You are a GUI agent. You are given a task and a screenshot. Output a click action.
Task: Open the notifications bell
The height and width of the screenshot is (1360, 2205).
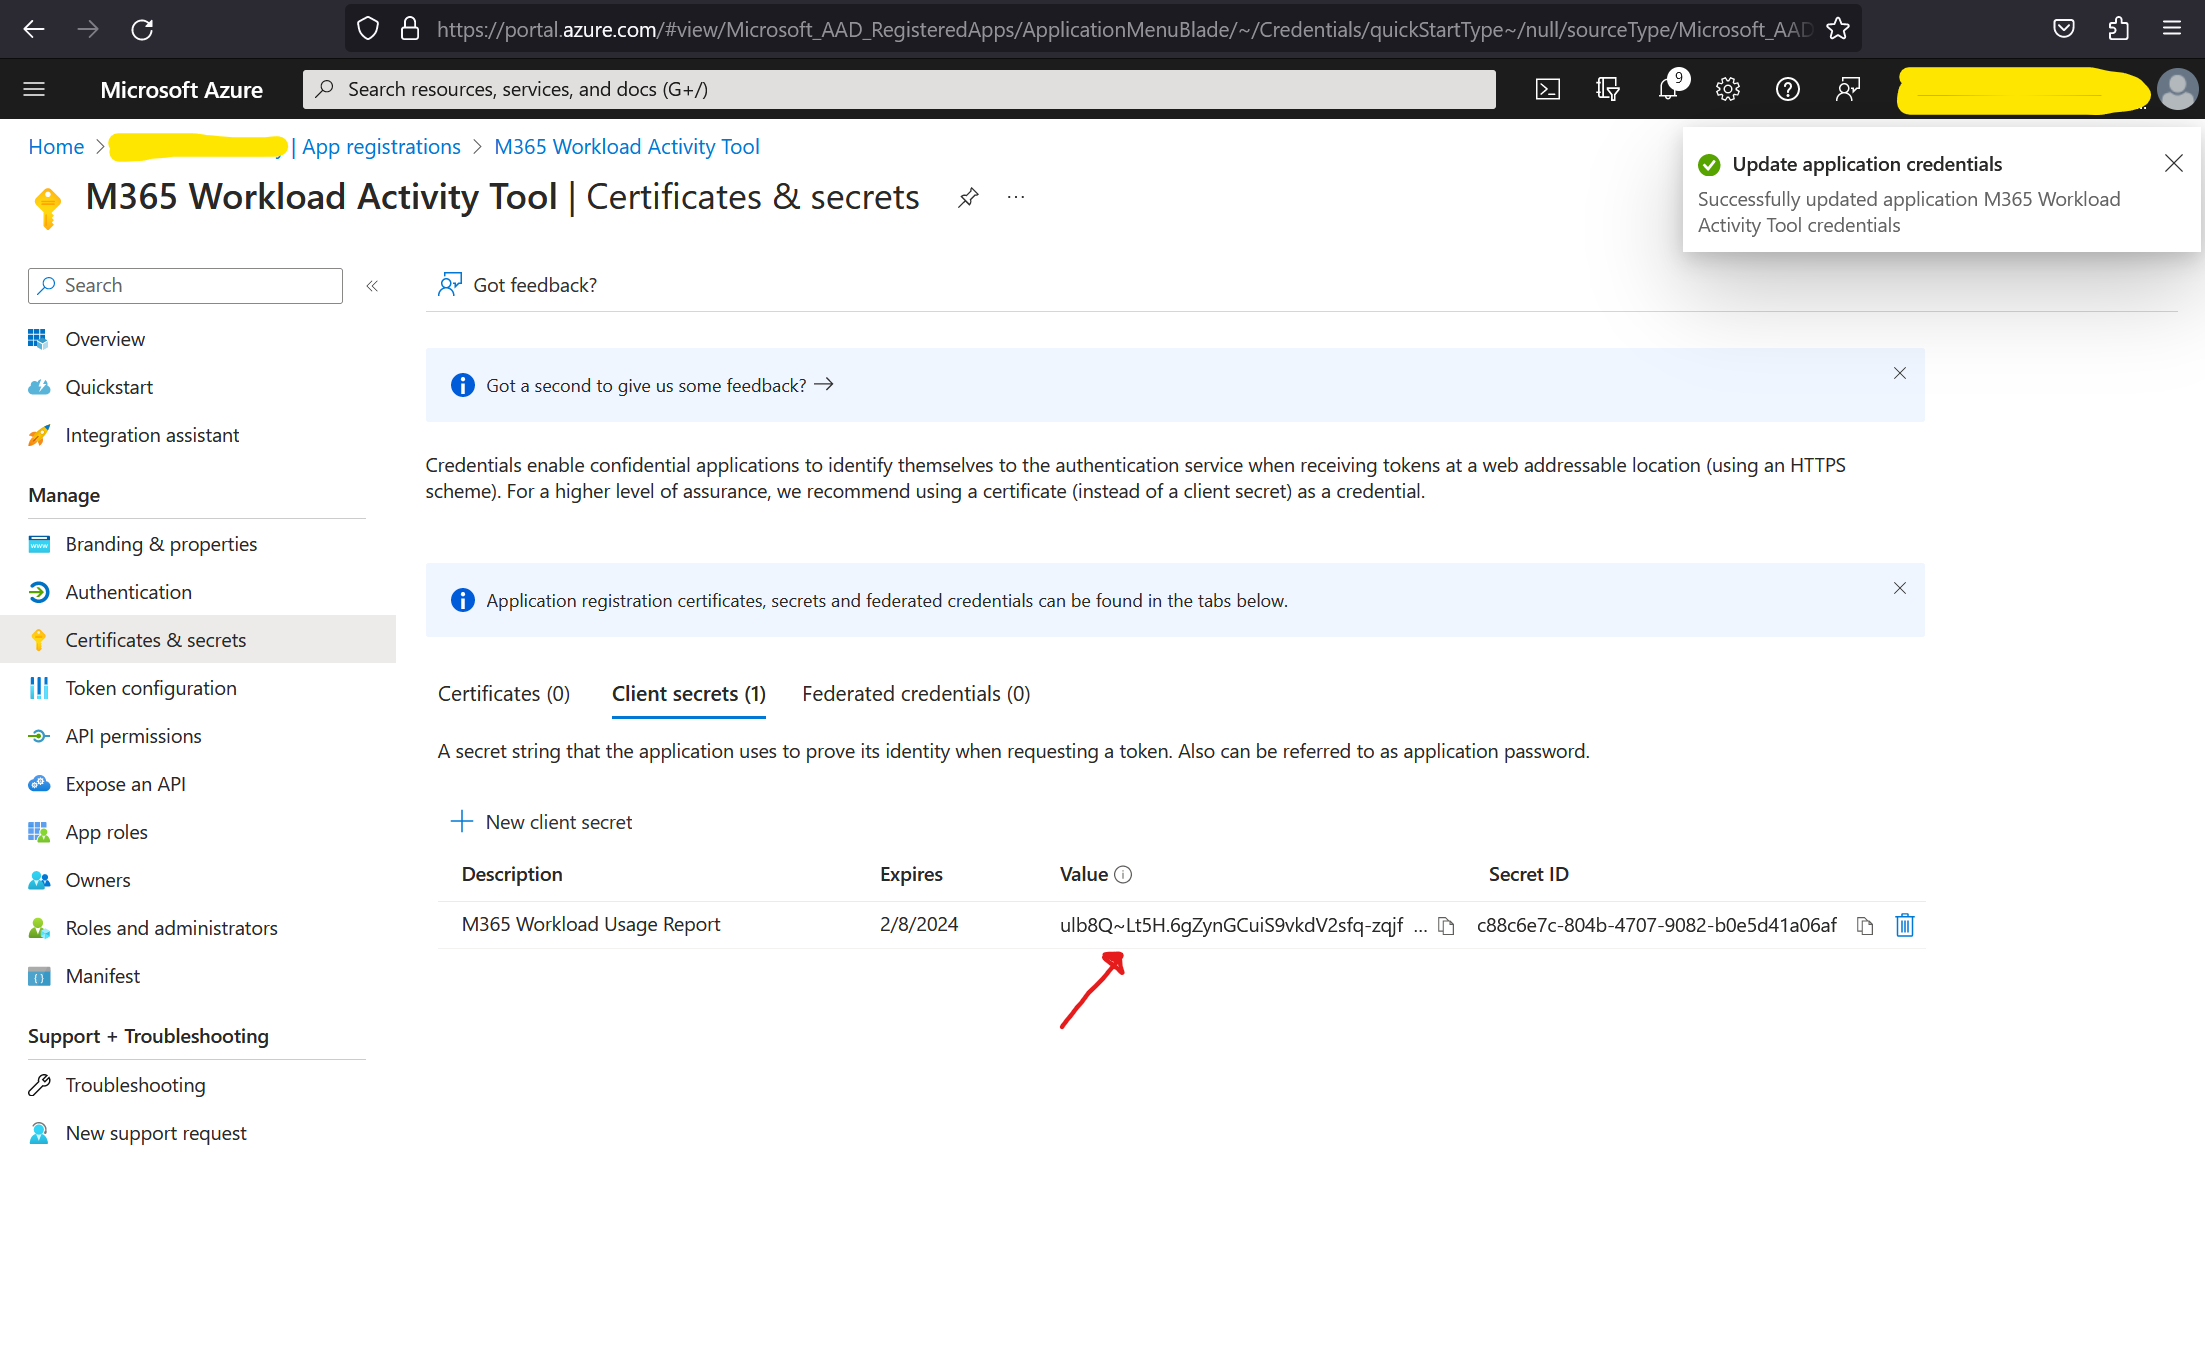tap(1668, 89)
